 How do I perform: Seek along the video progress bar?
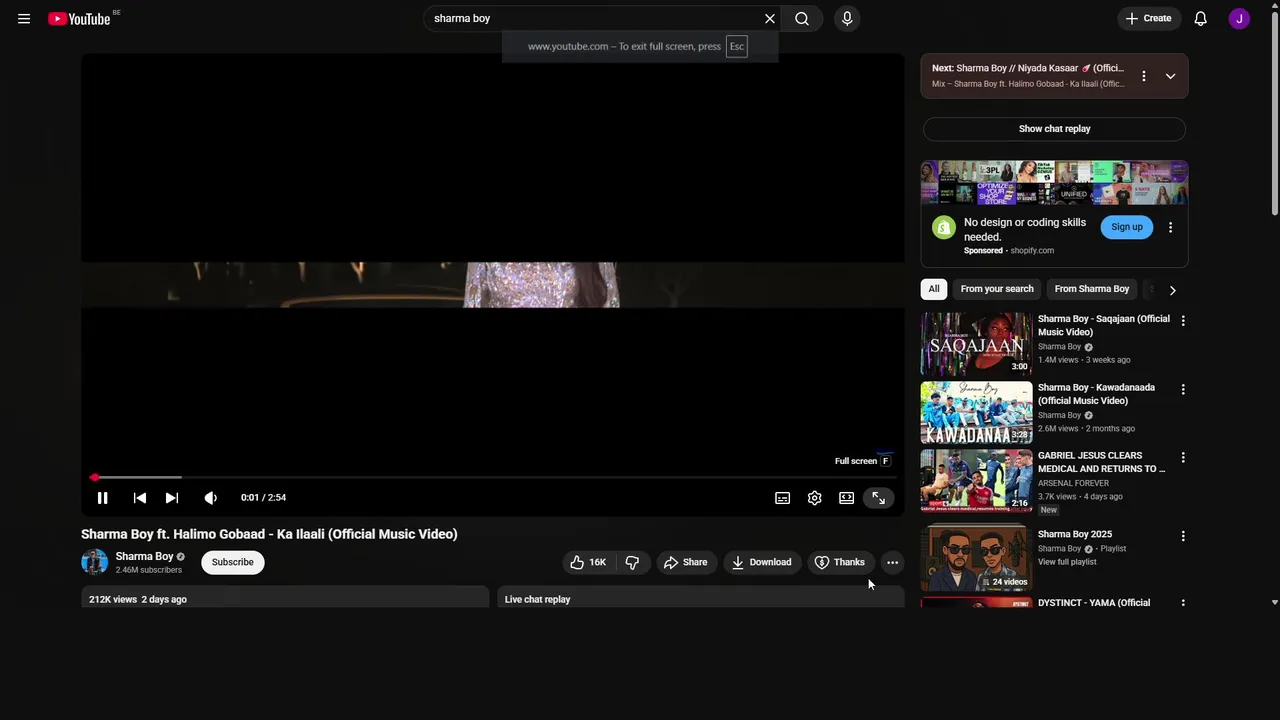pos(493,478)
